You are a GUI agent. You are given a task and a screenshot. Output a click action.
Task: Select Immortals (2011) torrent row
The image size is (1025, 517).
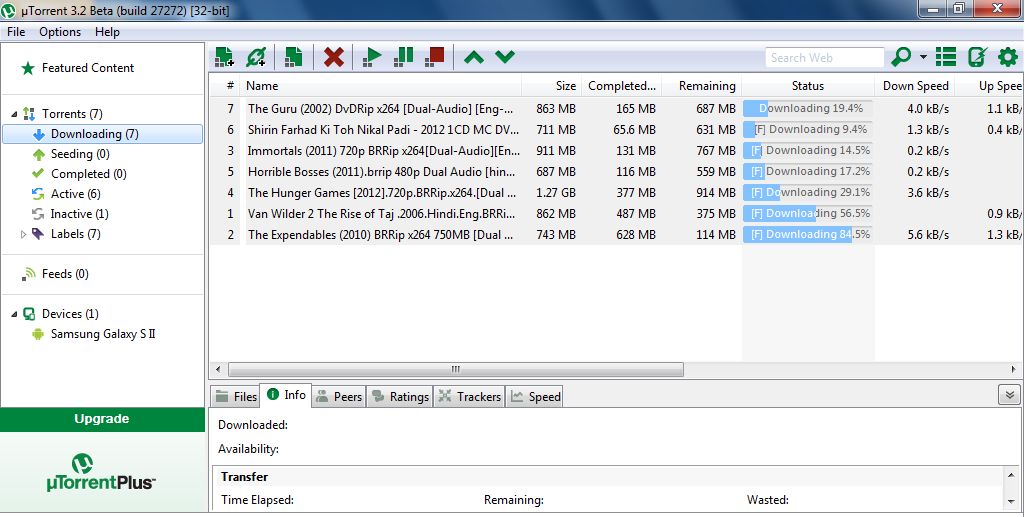point(616,150)
